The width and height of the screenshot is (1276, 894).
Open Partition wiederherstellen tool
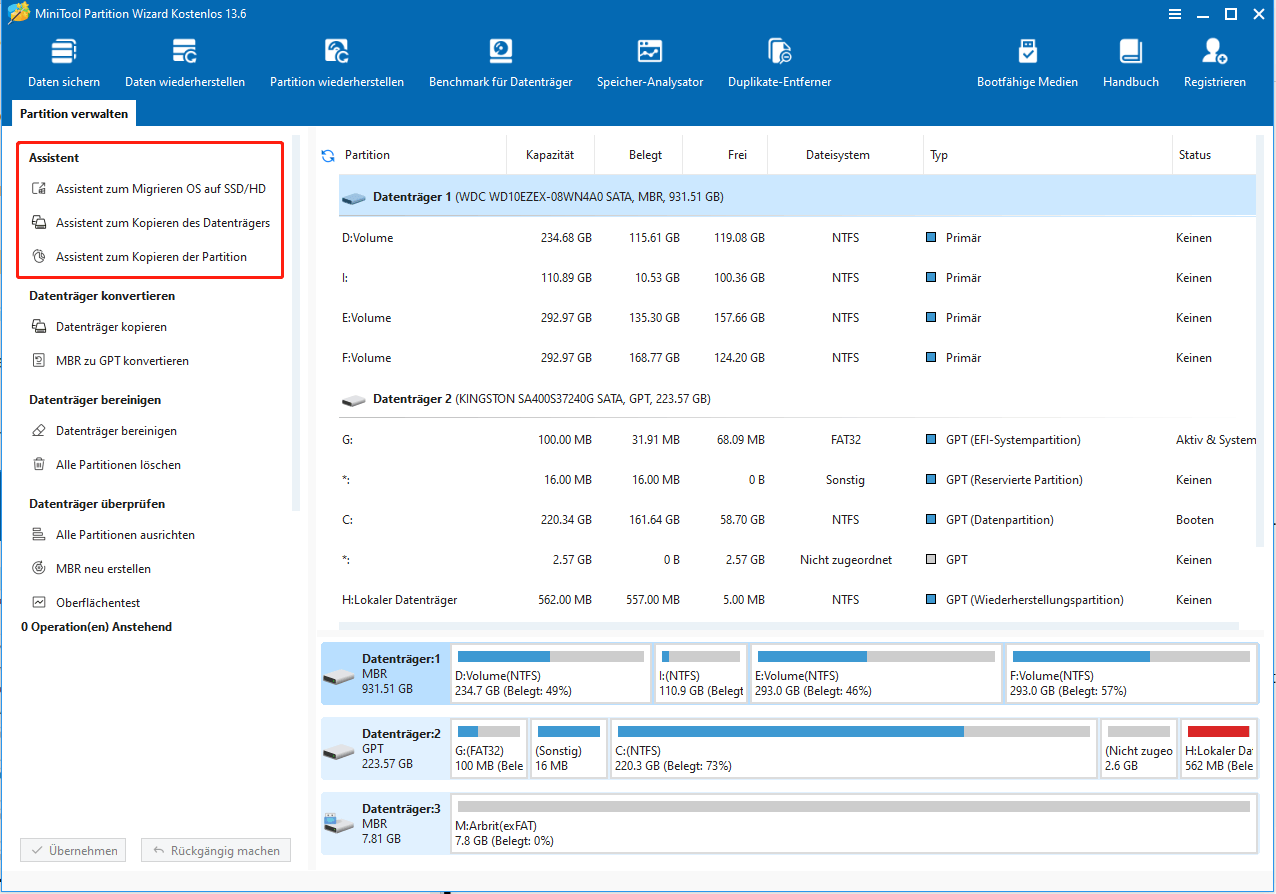[x=337, y=64]
